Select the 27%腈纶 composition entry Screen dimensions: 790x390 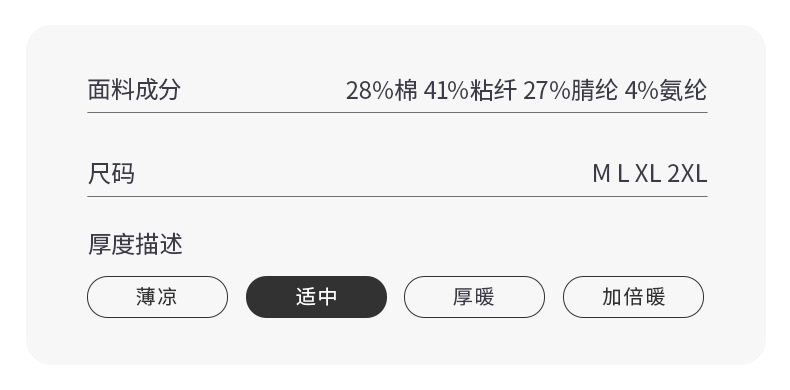[x=570, y=91]
